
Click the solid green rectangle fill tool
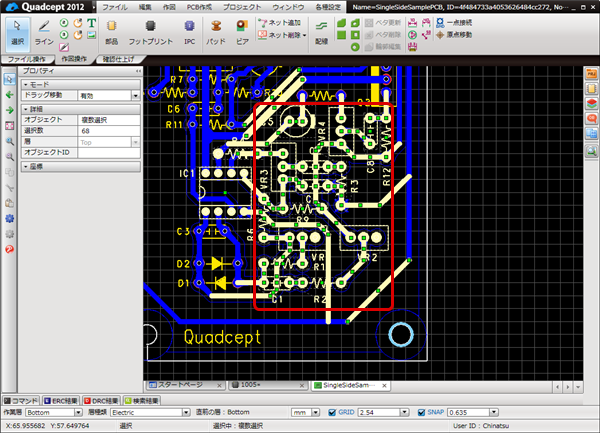pyautogui.click(x=341, y=35)
